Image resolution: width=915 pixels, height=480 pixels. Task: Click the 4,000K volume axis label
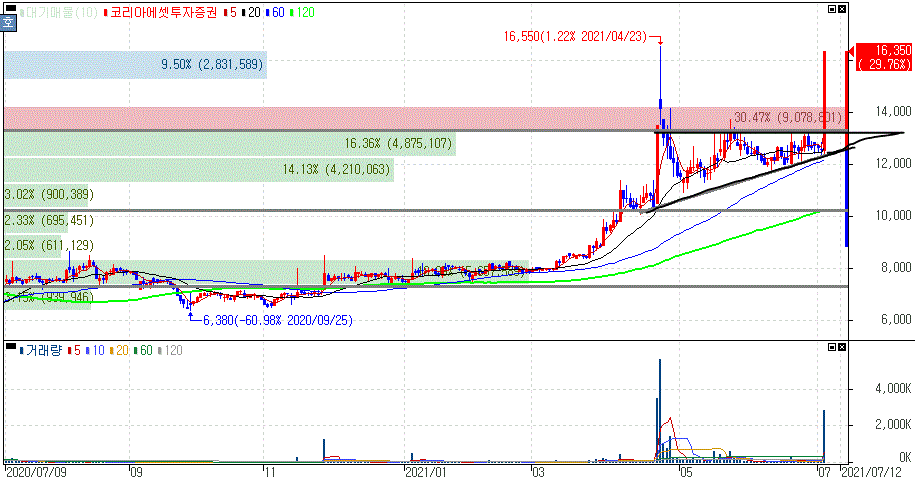(893, 388)
